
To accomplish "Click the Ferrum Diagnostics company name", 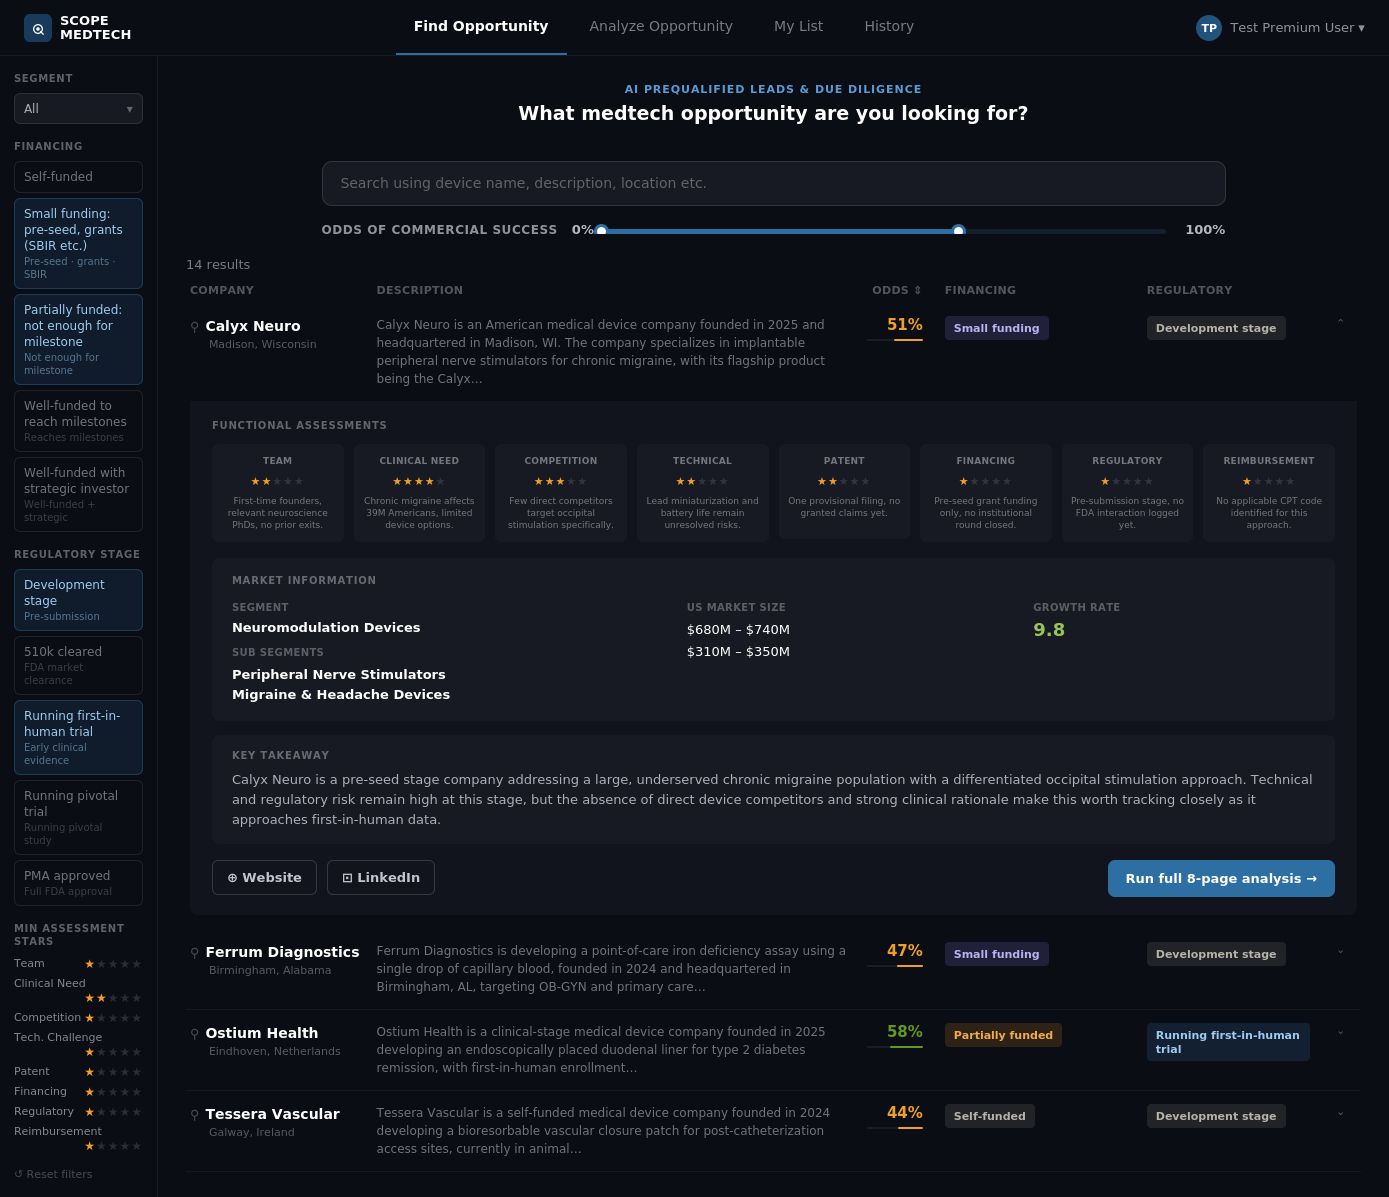I will 282,952.
